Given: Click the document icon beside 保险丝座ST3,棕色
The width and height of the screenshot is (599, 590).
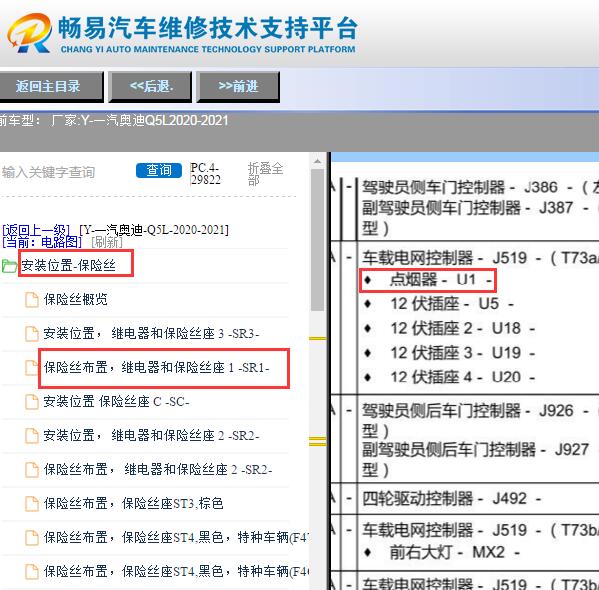Looking at the screenshot, I should coord(32,504).
